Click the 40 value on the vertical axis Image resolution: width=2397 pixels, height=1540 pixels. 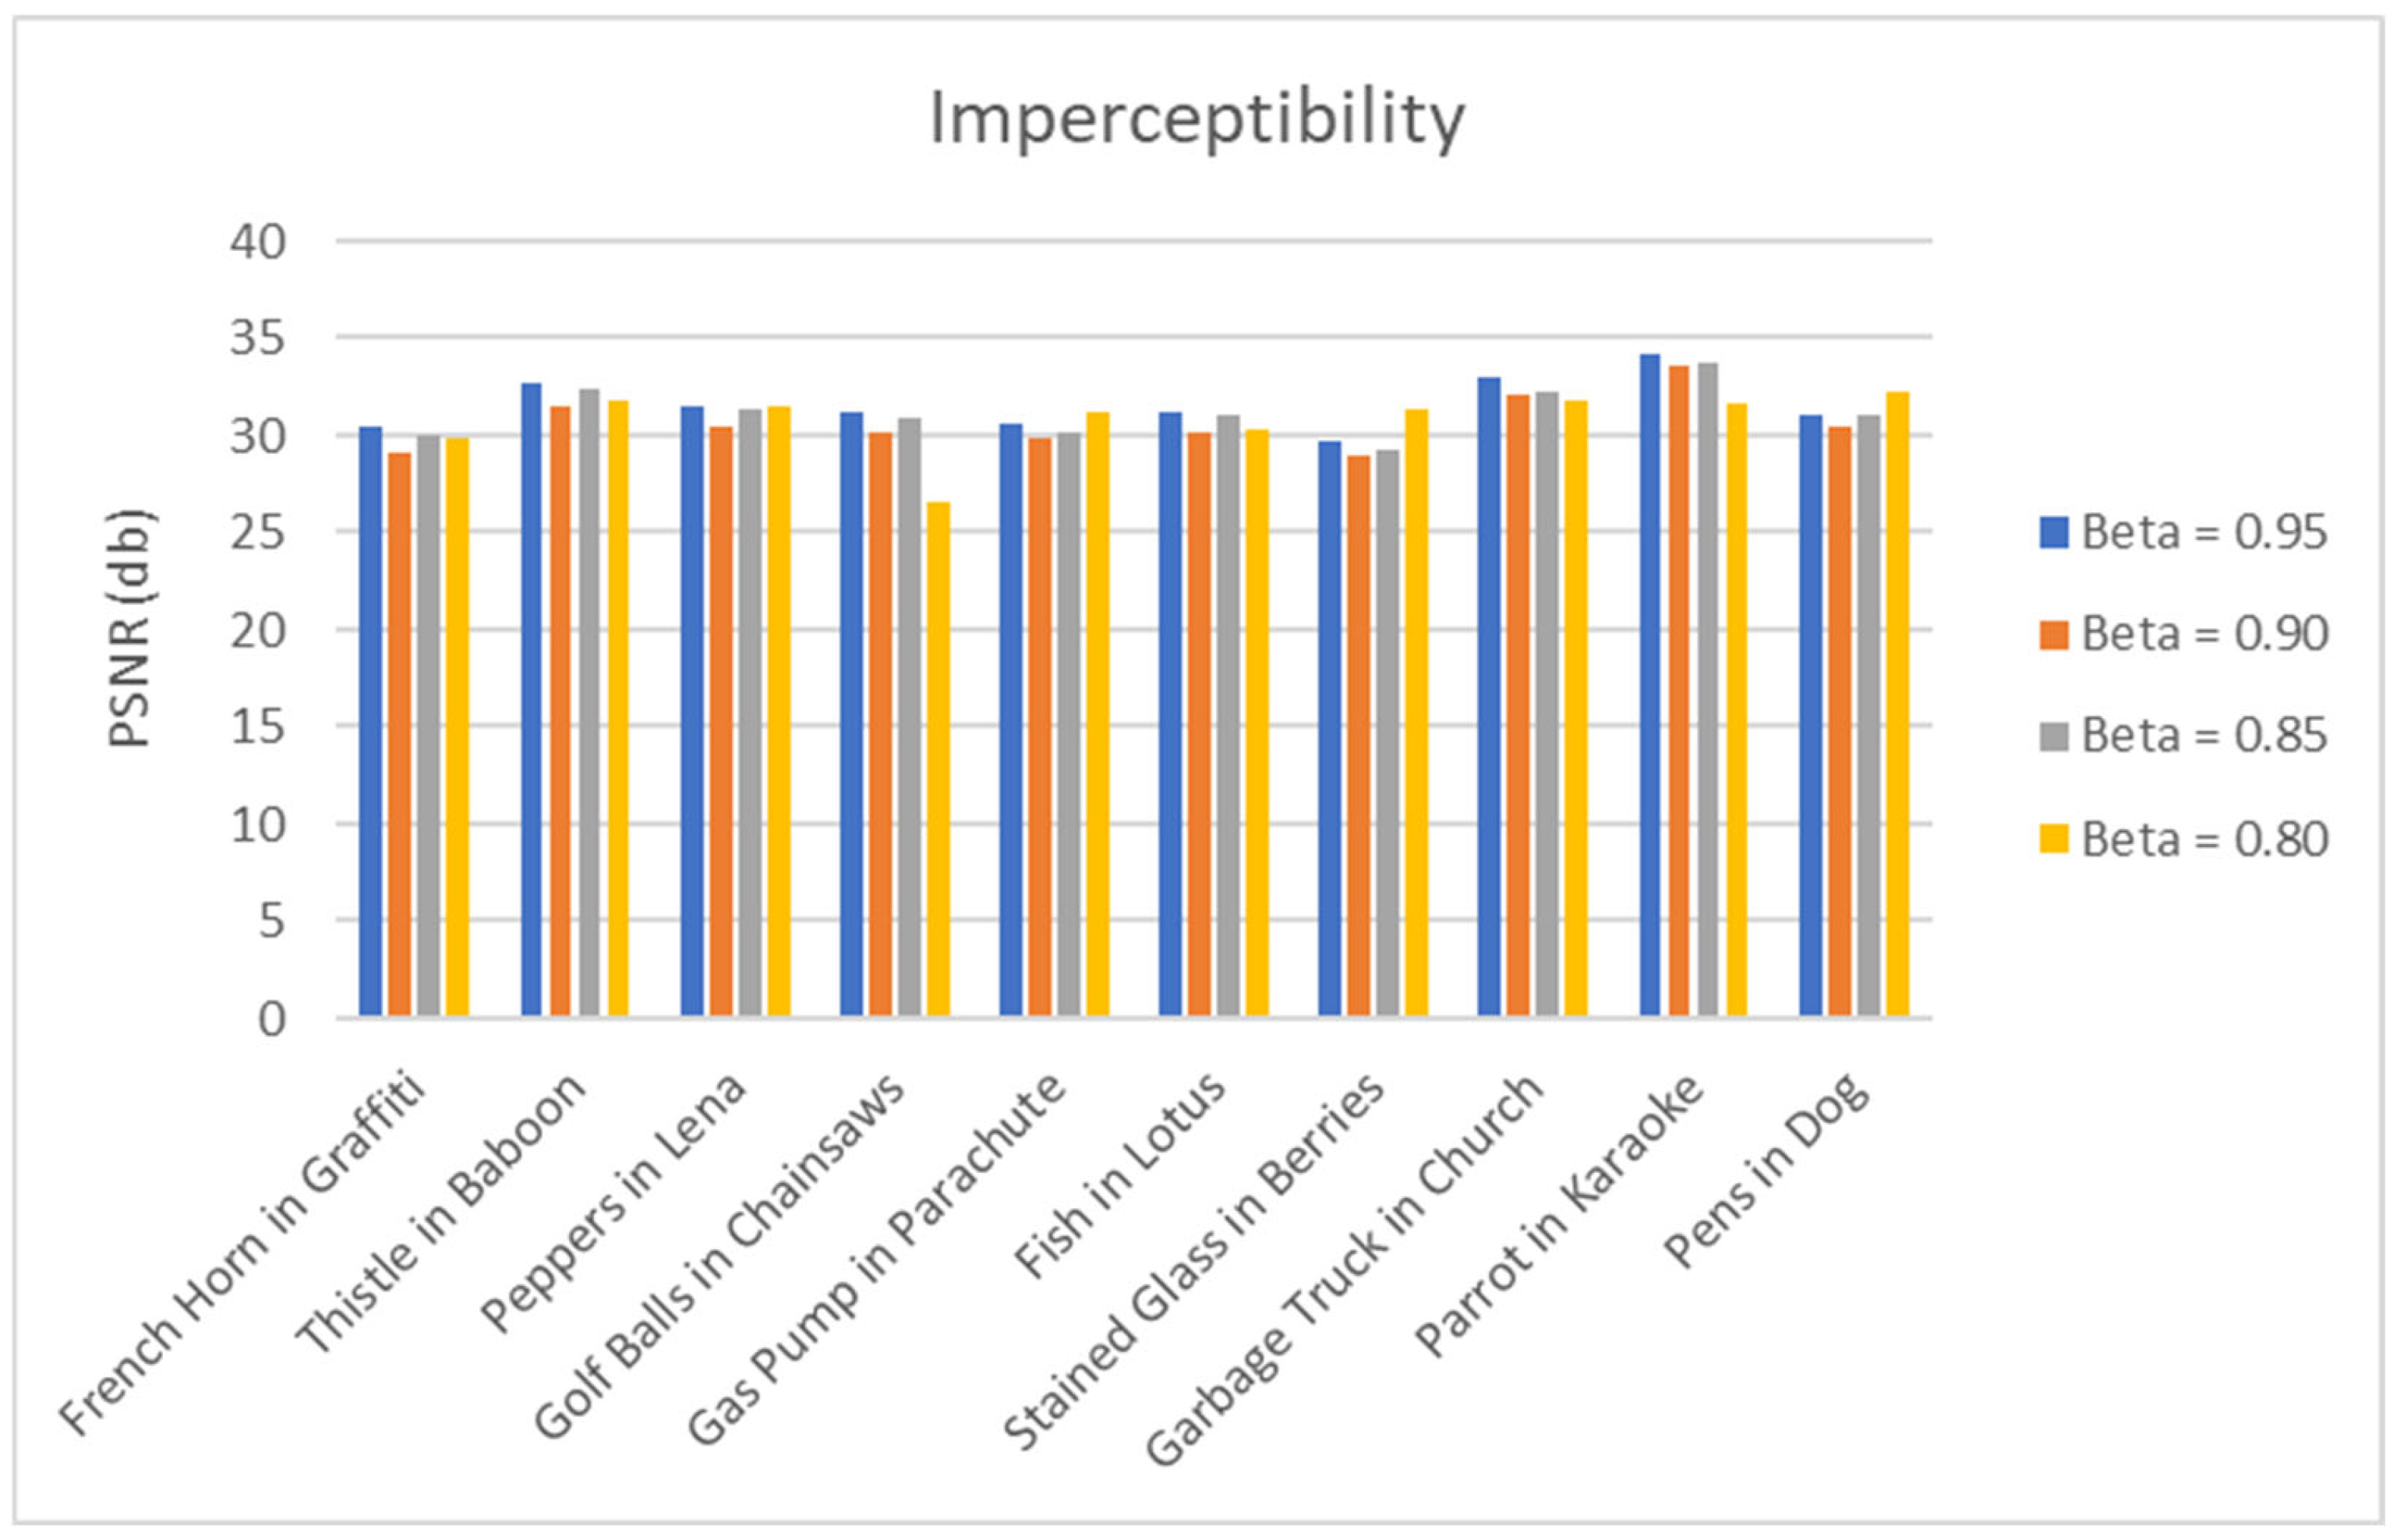point(258,242)
